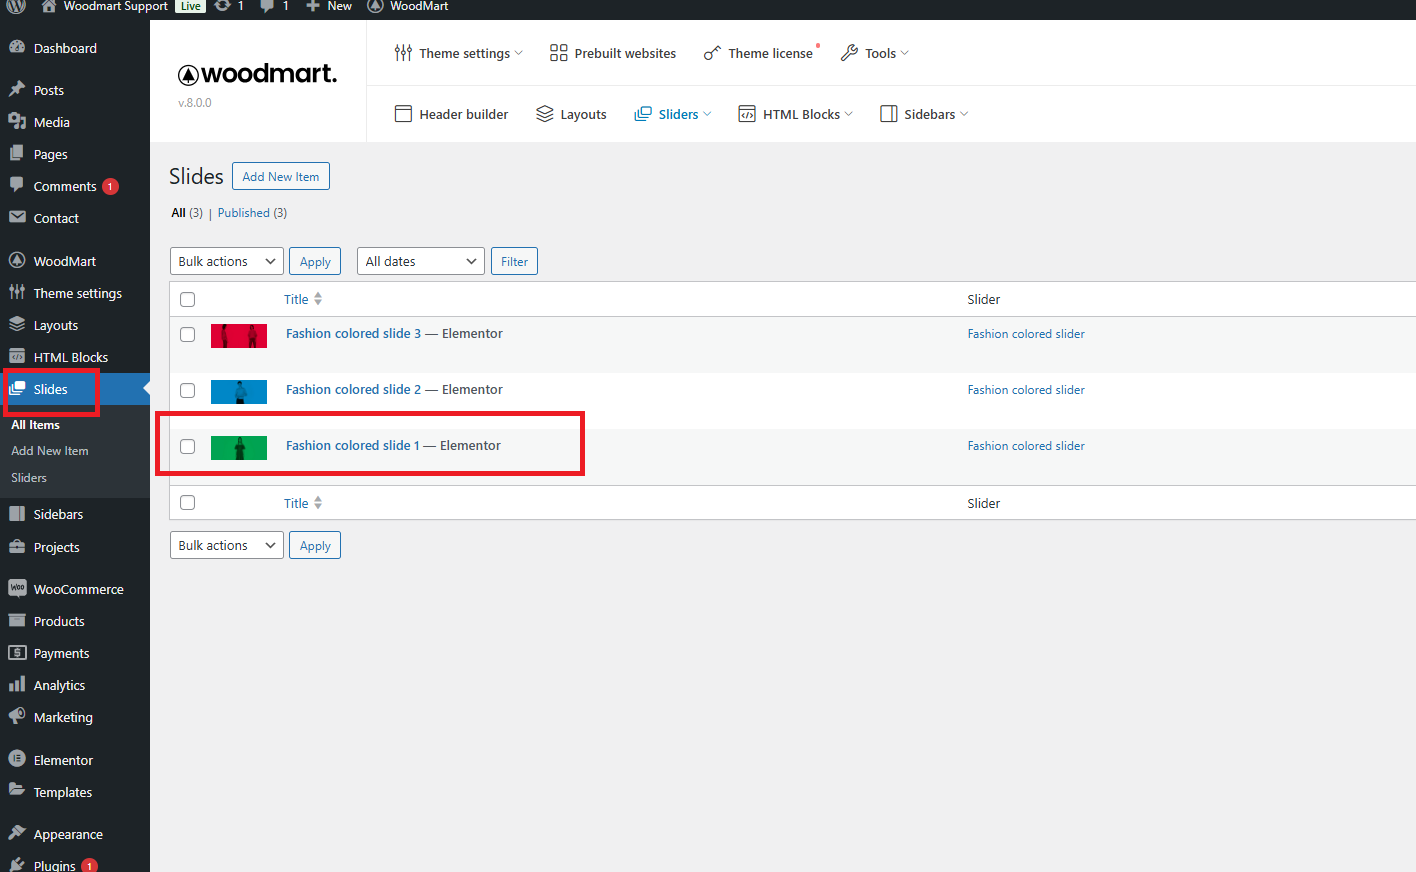Click the red thumbnail of slide 3
This screenshot has height=872, width=1416.
[239, 336]
